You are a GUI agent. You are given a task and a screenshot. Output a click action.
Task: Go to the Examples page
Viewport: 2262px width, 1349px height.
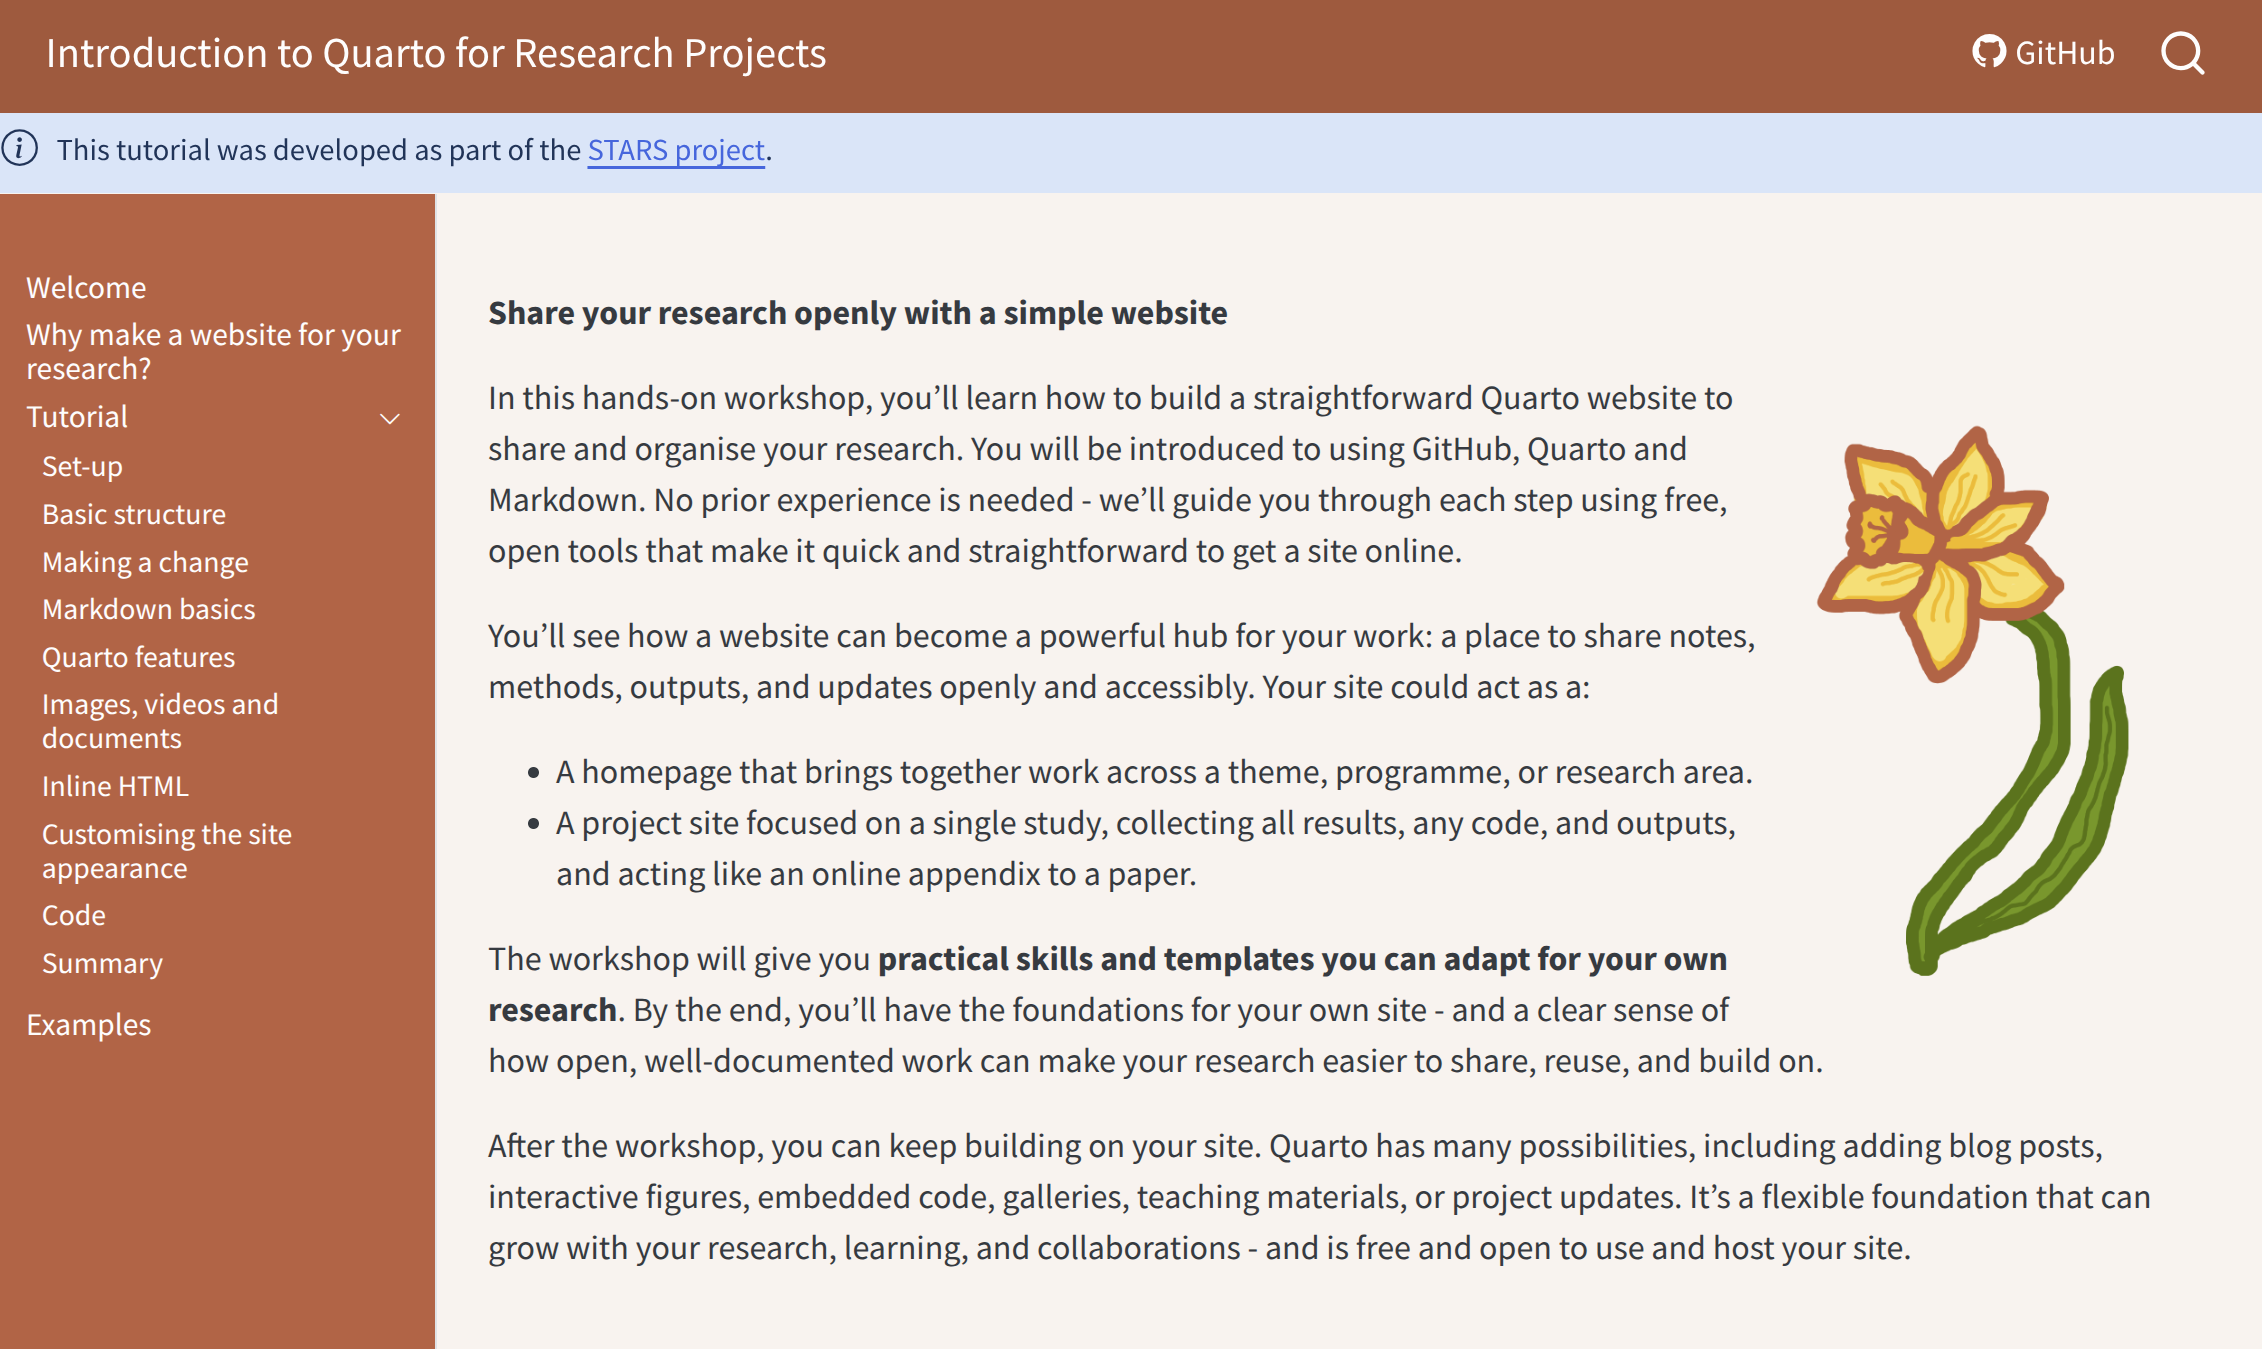click(x=89, y=1025)
